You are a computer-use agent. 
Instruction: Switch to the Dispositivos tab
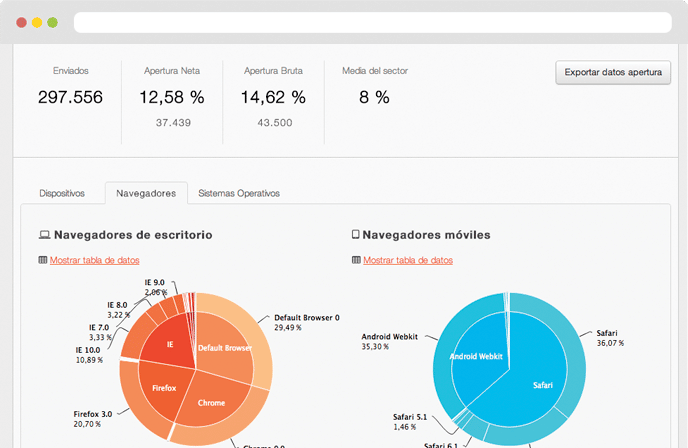[62, 193]
